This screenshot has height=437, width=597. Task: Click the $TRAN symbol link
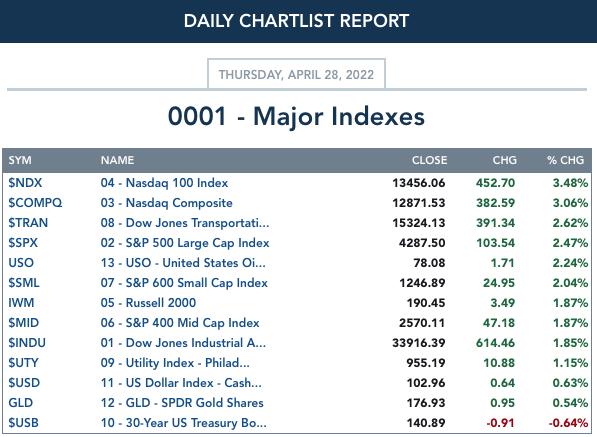(28, 223)
